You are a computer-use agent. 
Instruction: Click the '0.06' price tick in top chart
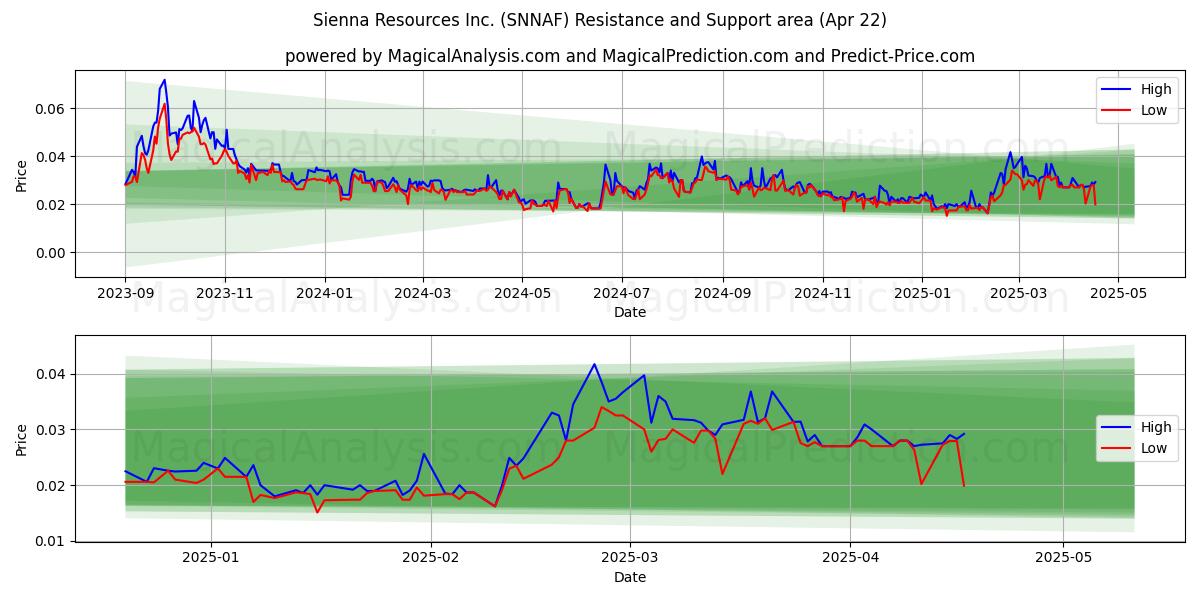pyautogui.click(x=51, y=108)
